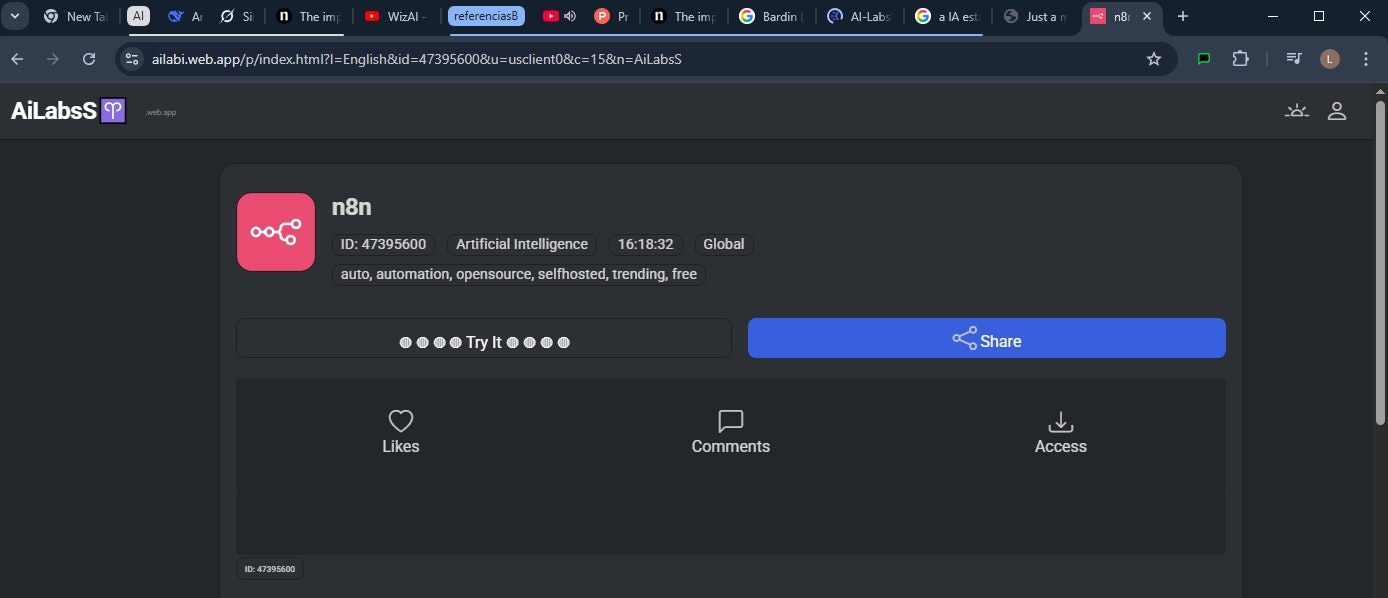
Task: Select the Artificial Intelligence category tag
Action: pyautogui.click(x=522, y=244)
